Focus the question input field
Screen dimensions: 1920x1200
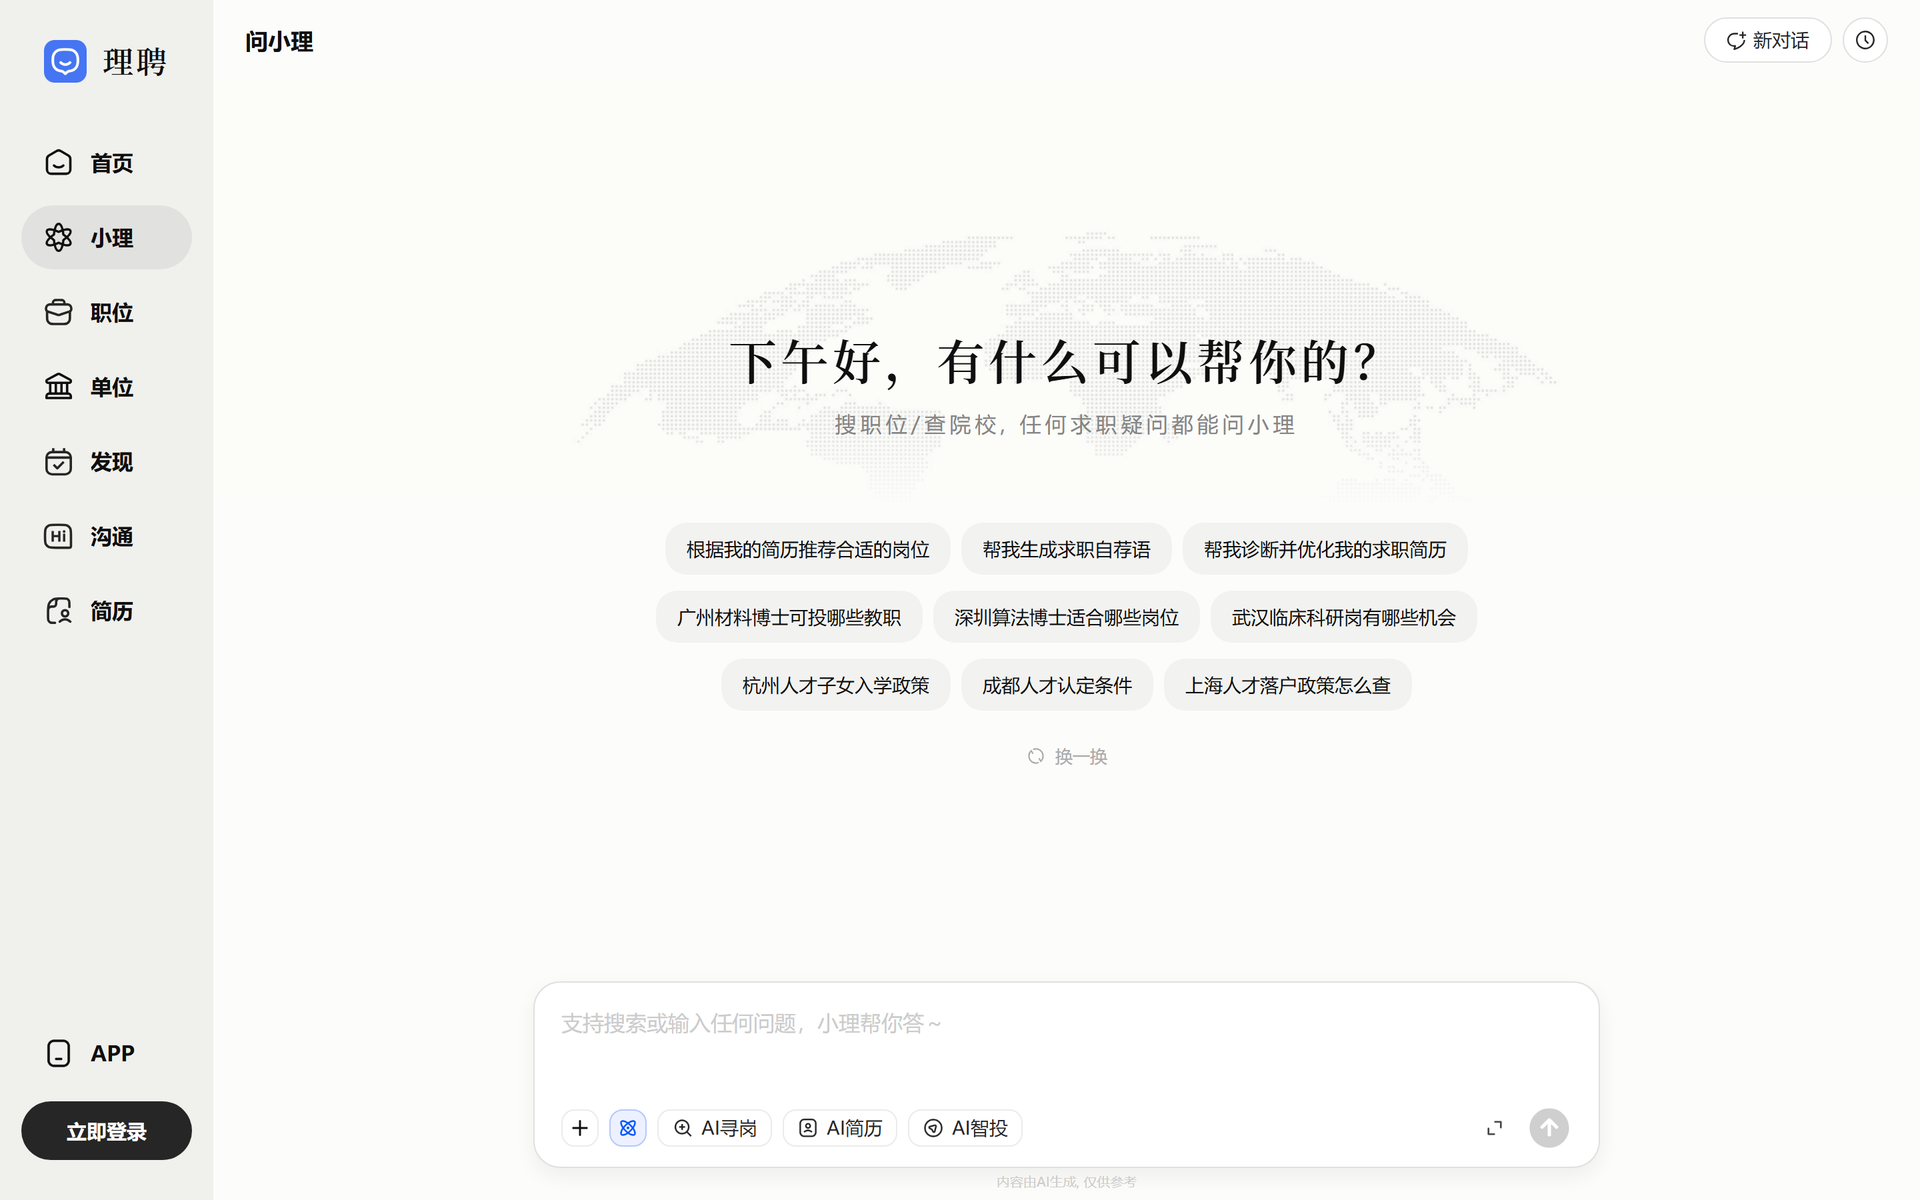1066,1040
